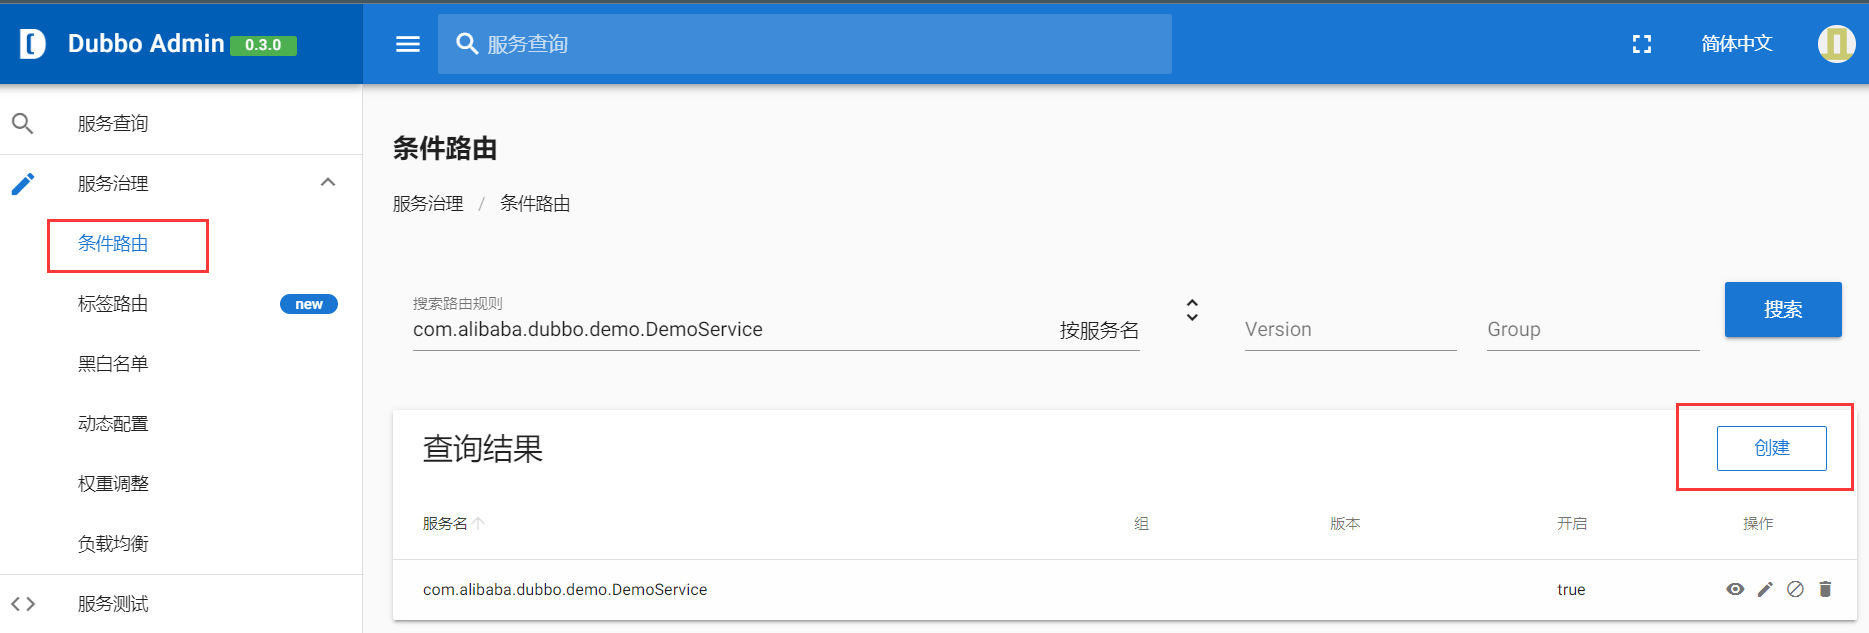Screen dimensions: 1869x633
Task: Disable the DemoService route rule
Action: pos(1794,589)
